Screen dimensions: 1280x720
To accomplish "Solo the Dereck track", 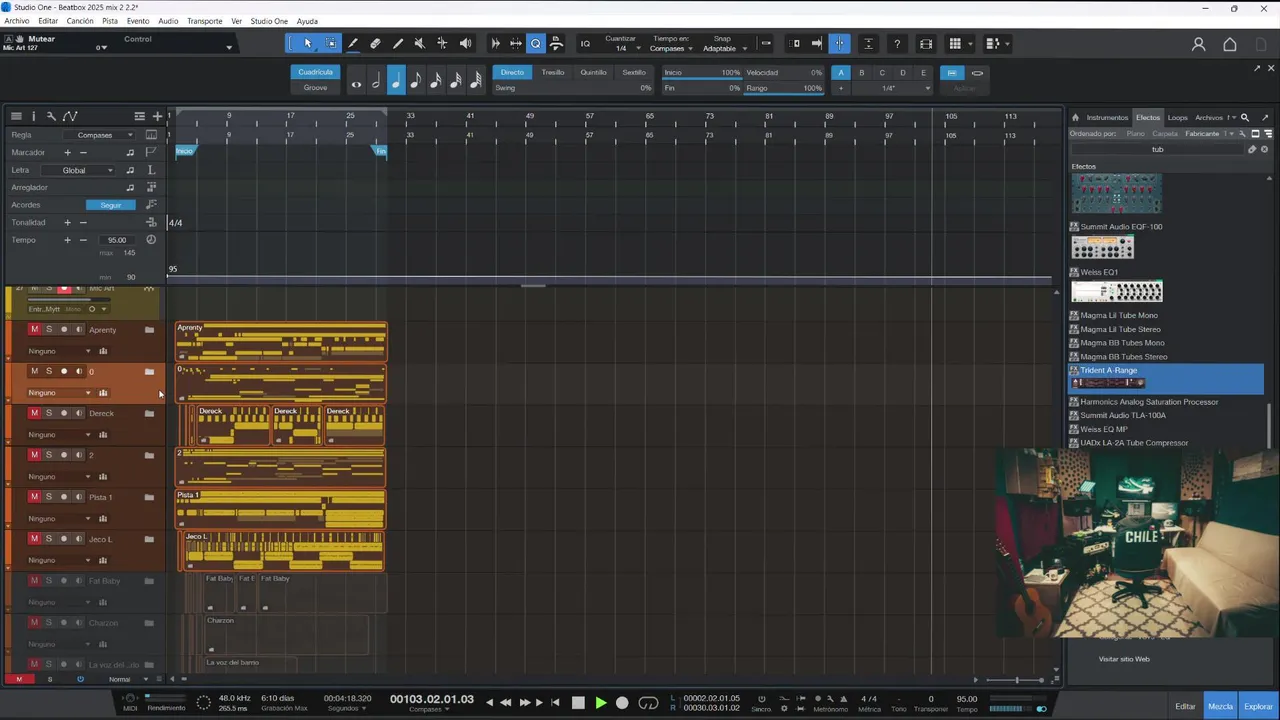I will pyautogui.click(x=49, y=413).
